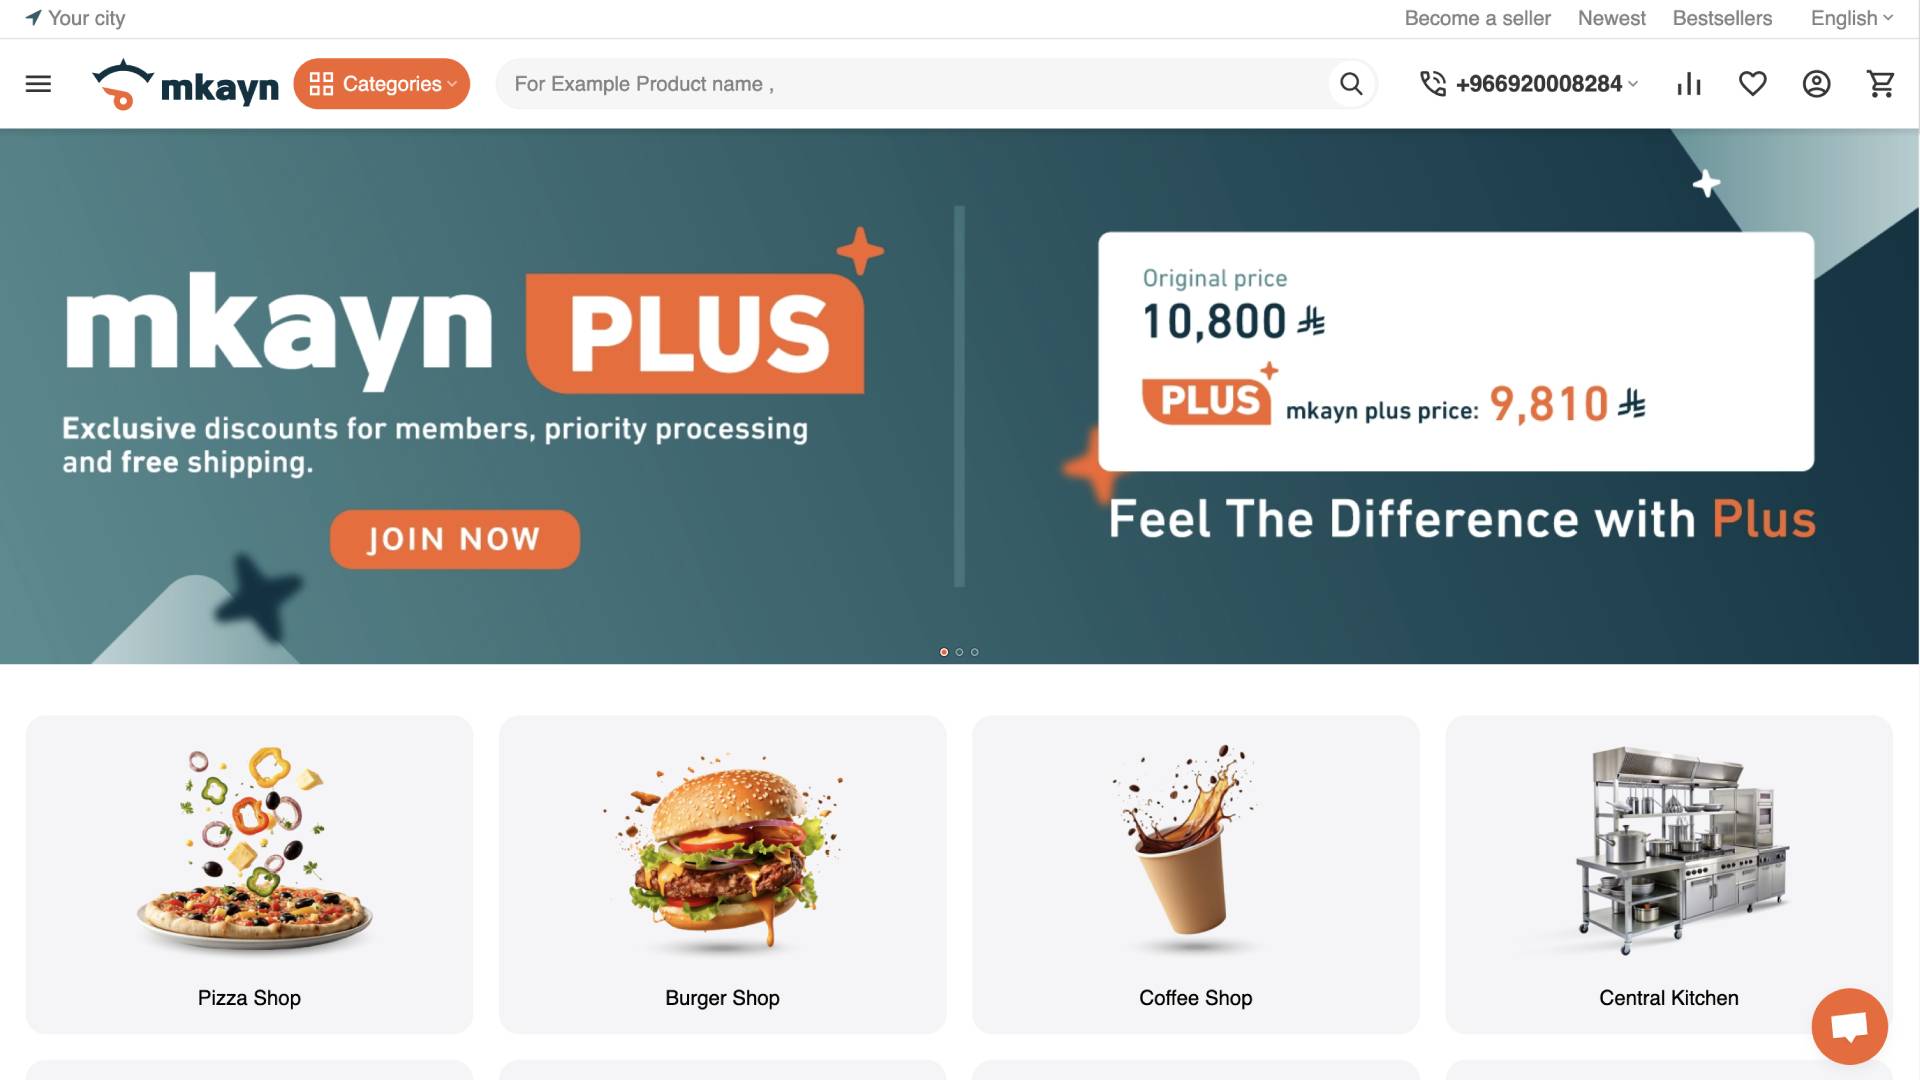This screenshot has width=1920, height=1080.
Task: Click the Your city location icon
Action: tap(34, 18)
